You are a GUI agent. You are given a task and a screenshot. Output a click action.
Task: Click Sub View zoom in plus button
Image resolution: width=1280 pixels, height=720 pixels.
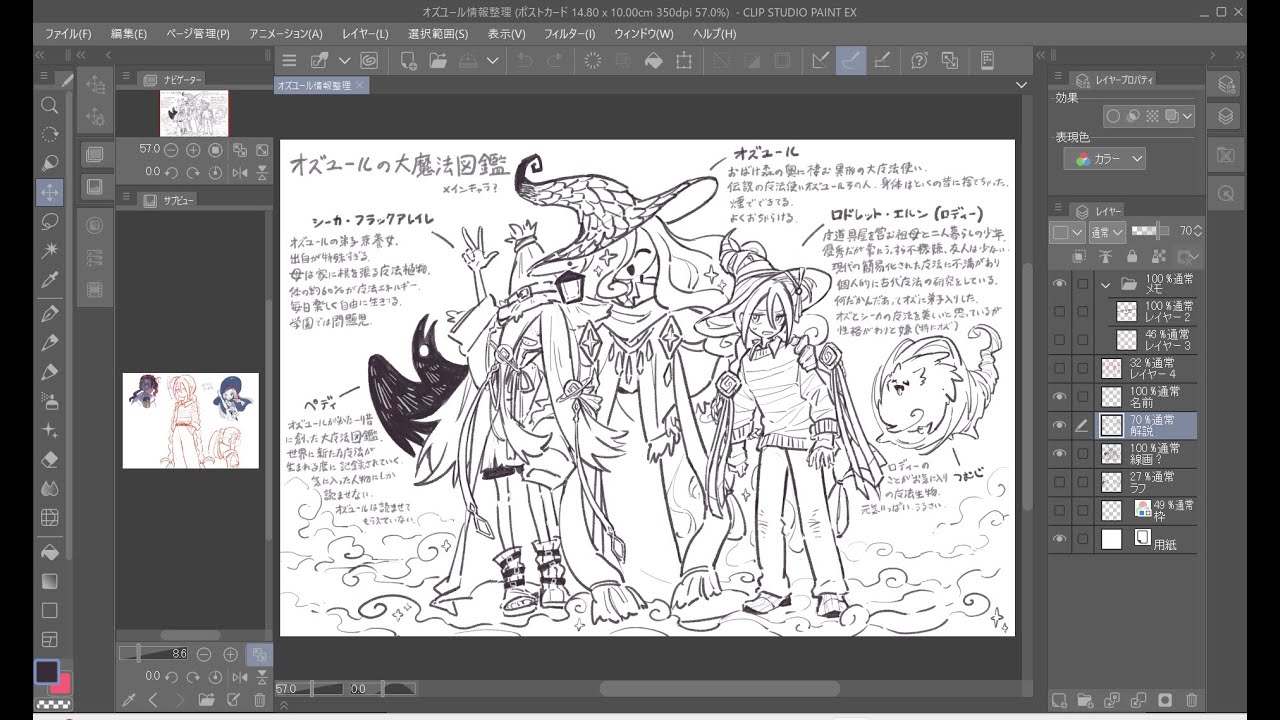[x=231, y=654]
